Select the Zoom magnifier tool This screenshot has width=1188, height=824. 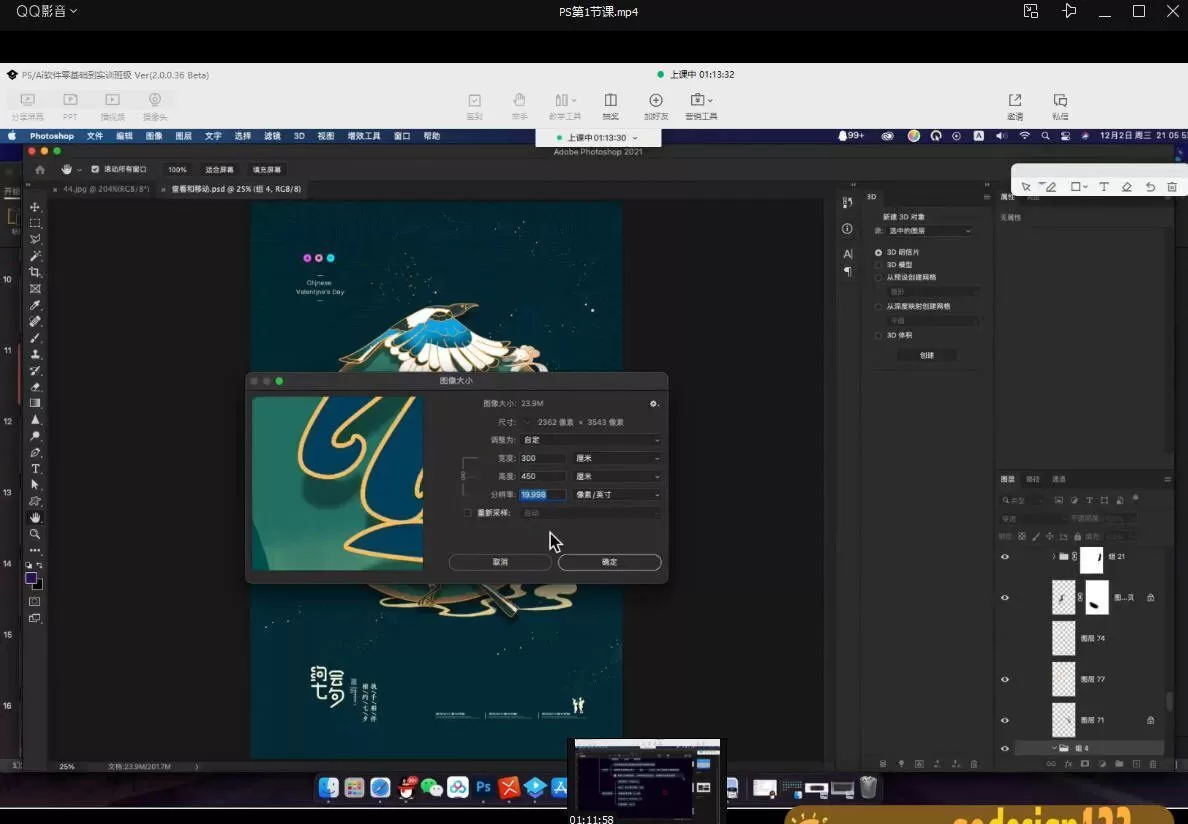pyautogui.click(x=35, y=534)
